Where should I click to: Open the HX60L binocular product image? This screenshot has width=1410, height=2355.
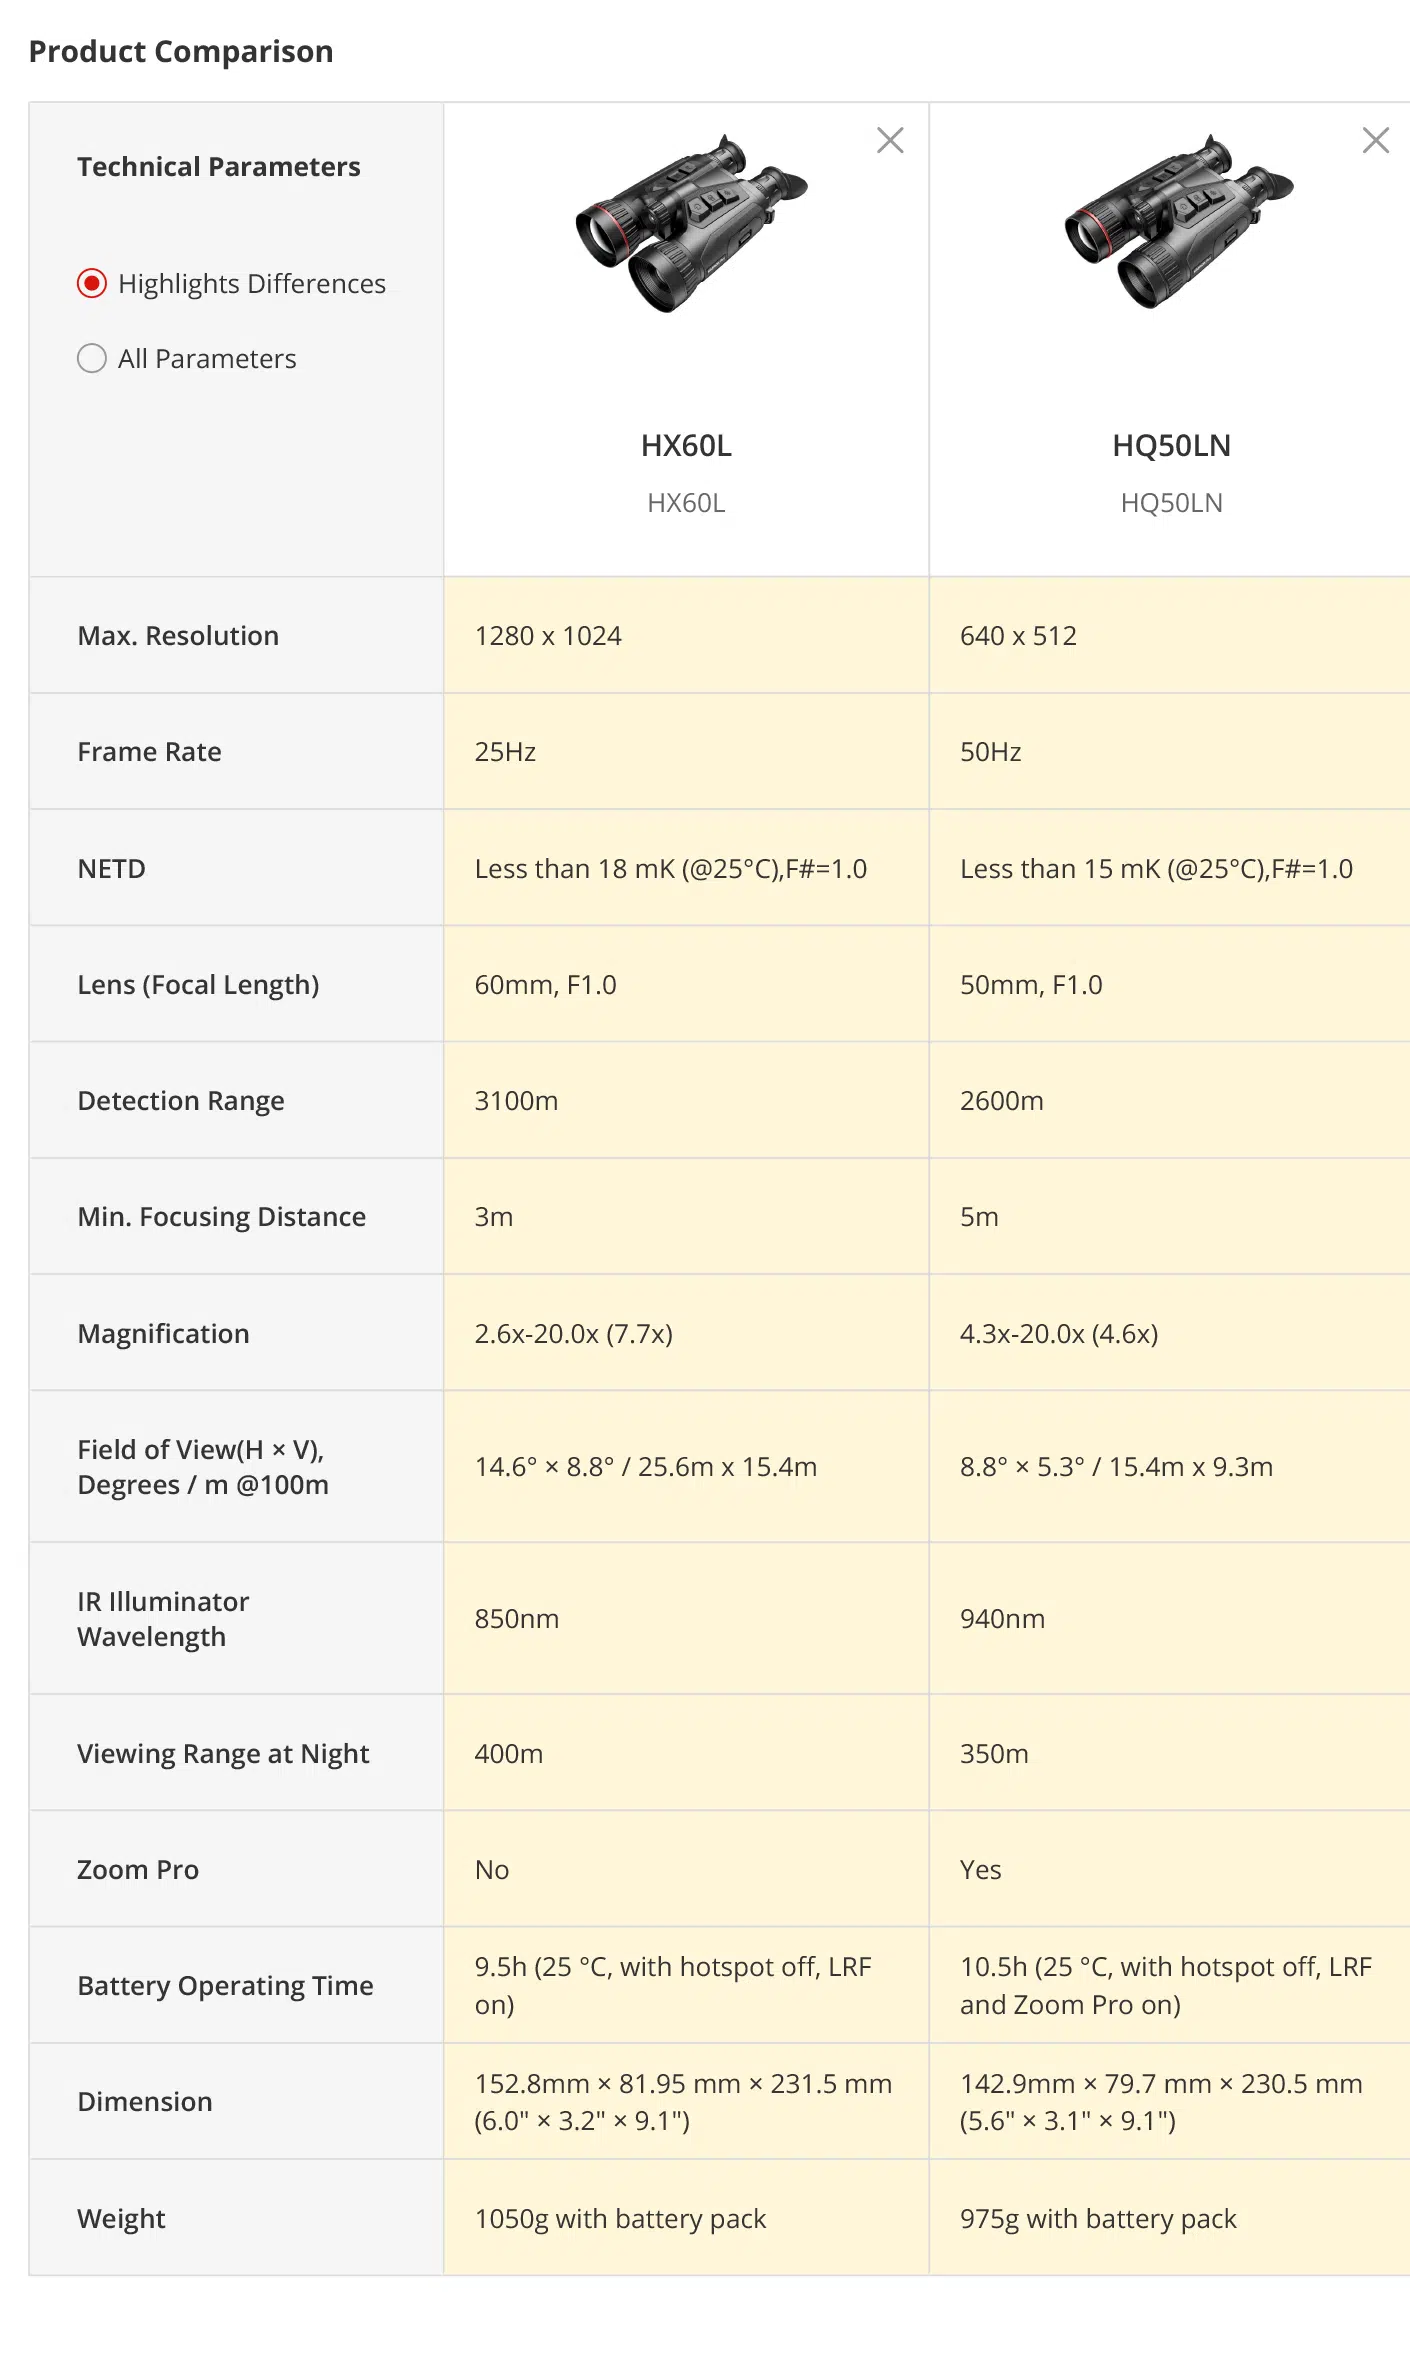[x=691, y=223]
